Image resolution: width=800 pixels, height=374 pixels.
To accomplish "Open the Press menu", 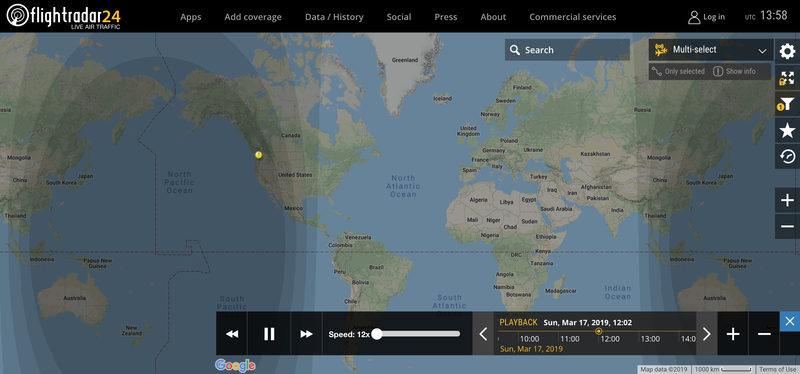I will click(446, 17).
